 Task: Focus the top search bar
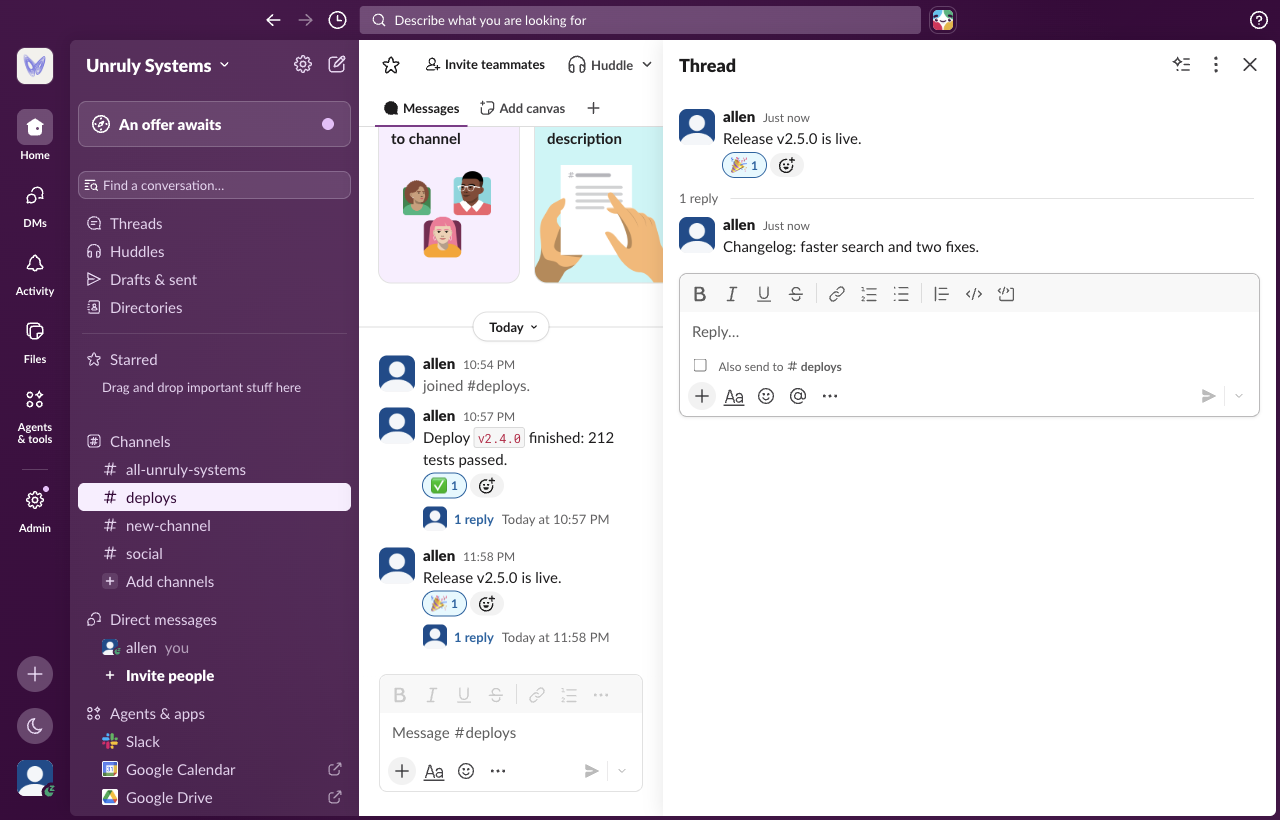click(640, 20)
